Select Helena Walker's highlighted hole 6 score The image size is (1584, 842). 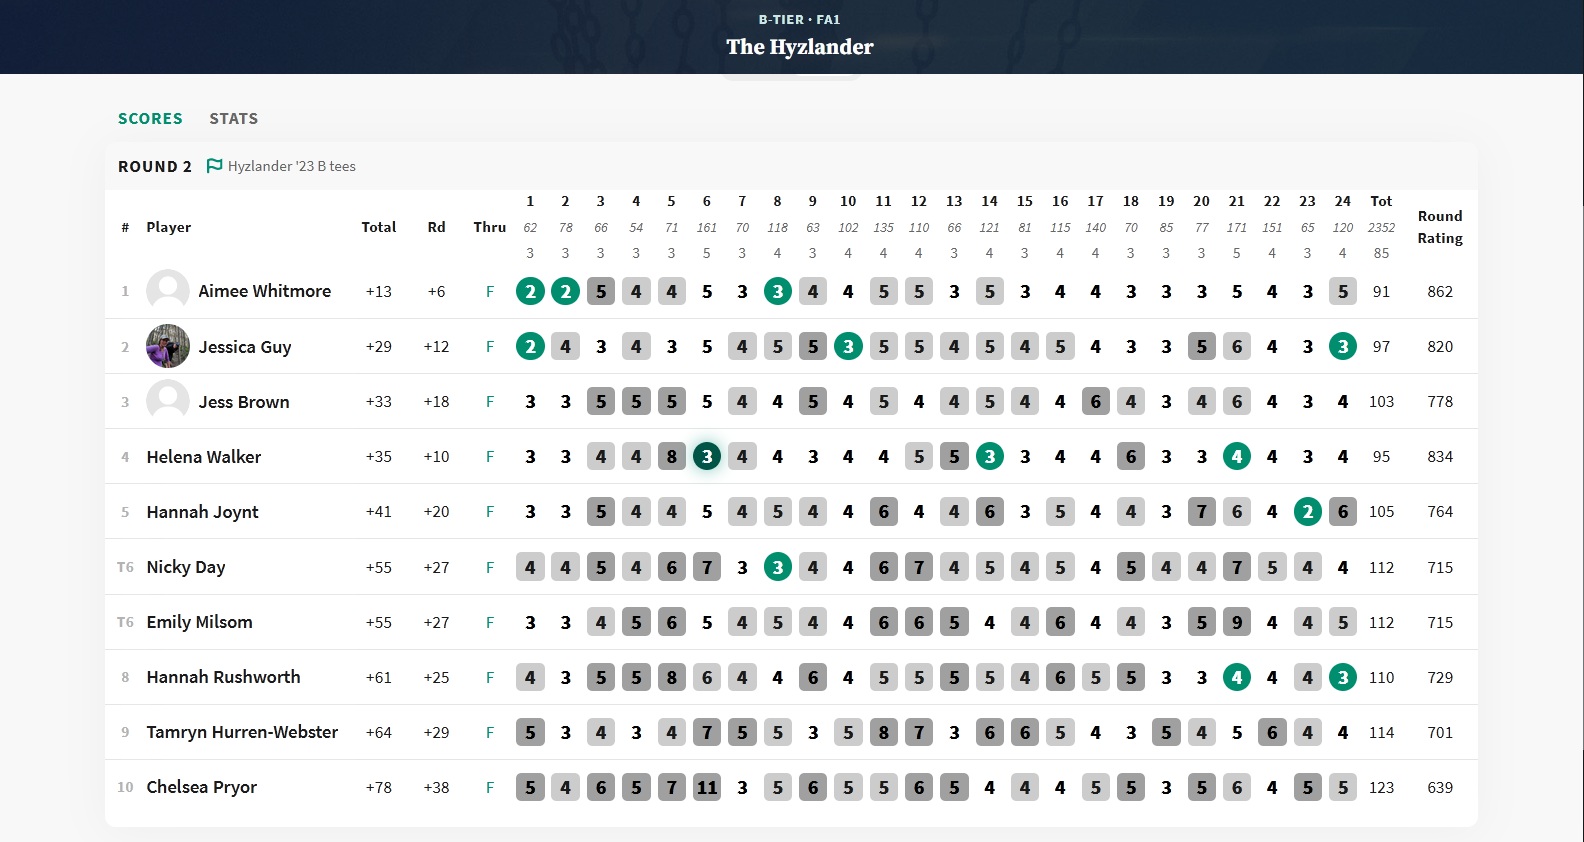(x=707, y=457)
